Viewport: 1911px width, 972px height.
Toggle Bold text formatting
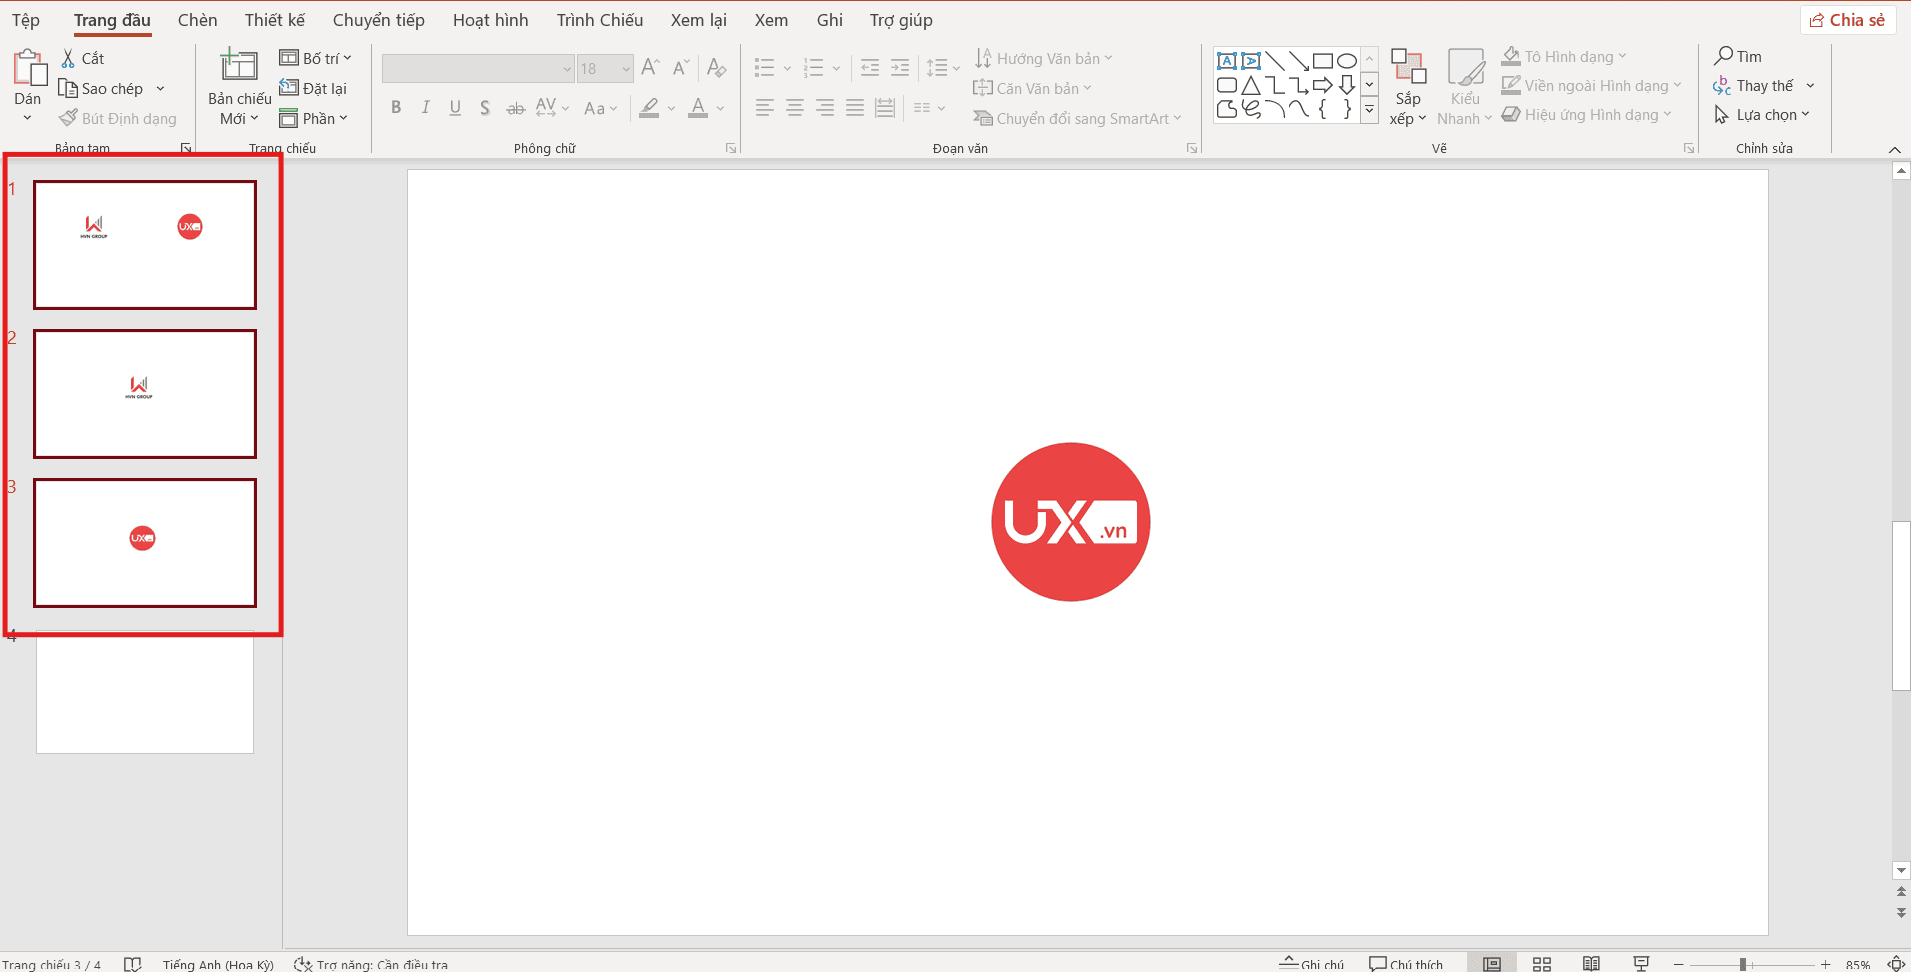[x=396, y=108]
